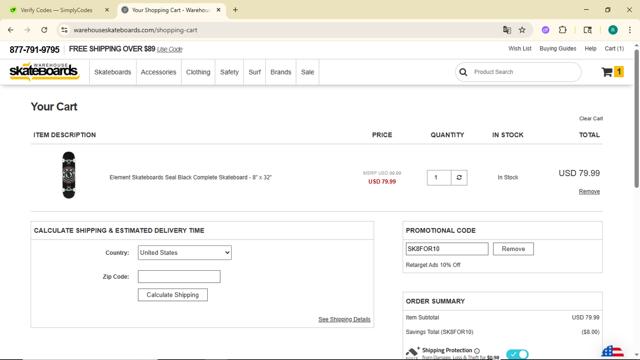This screenshot has height=360, width=640.
Task: Go forward with the browser forward arrow
Action: tap(27, 30)
